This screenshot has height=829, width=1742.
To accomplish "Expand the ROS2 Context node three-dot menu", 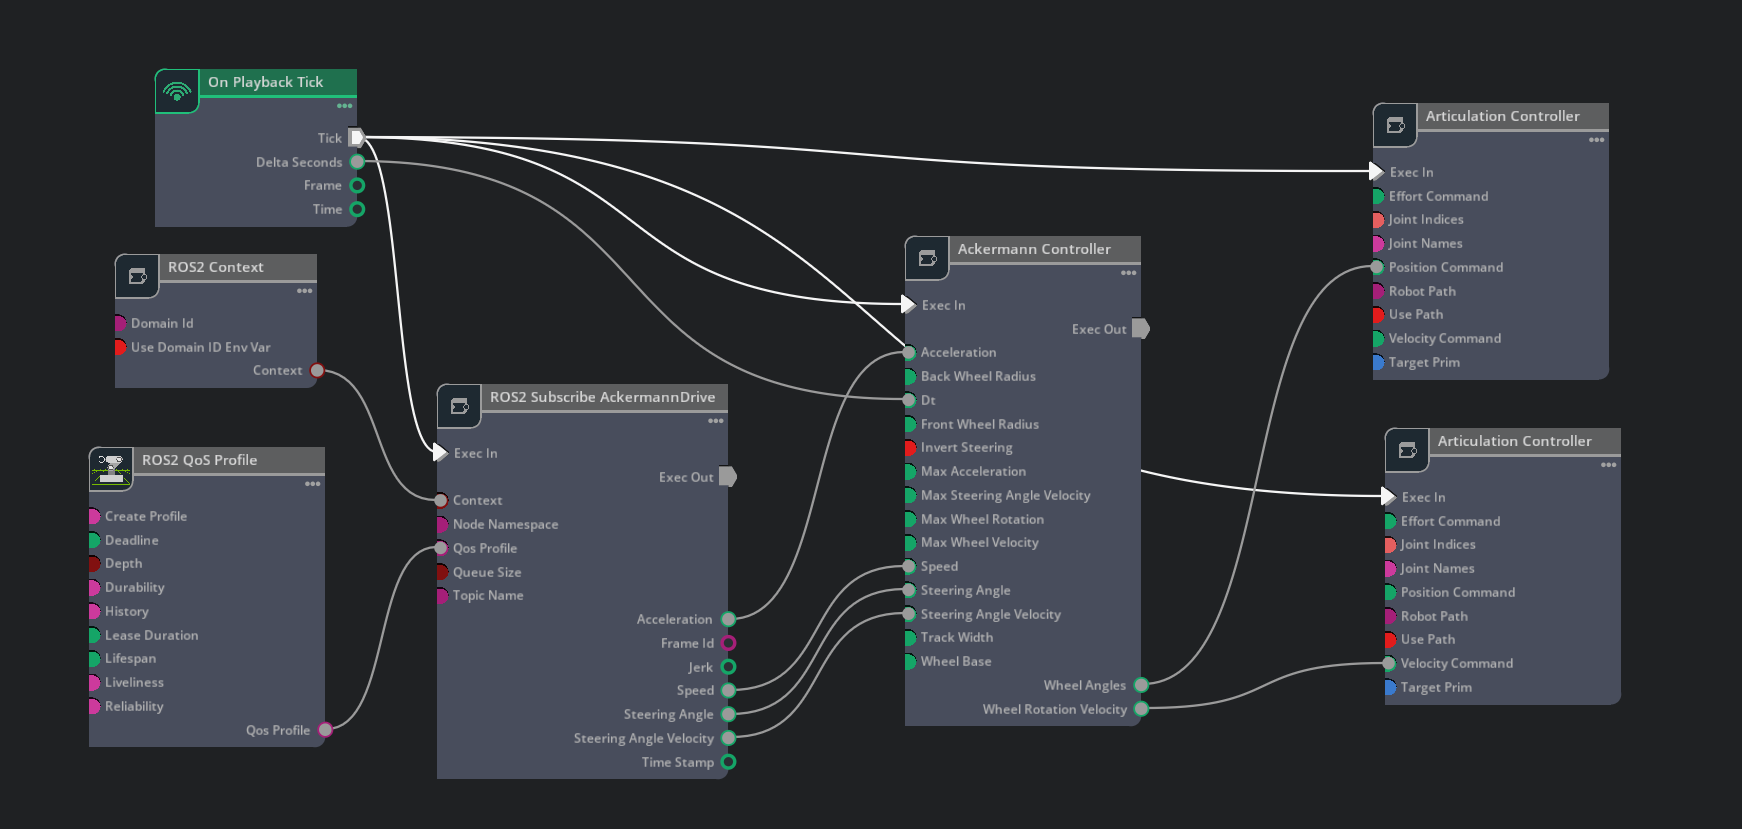I will (304, 291).
